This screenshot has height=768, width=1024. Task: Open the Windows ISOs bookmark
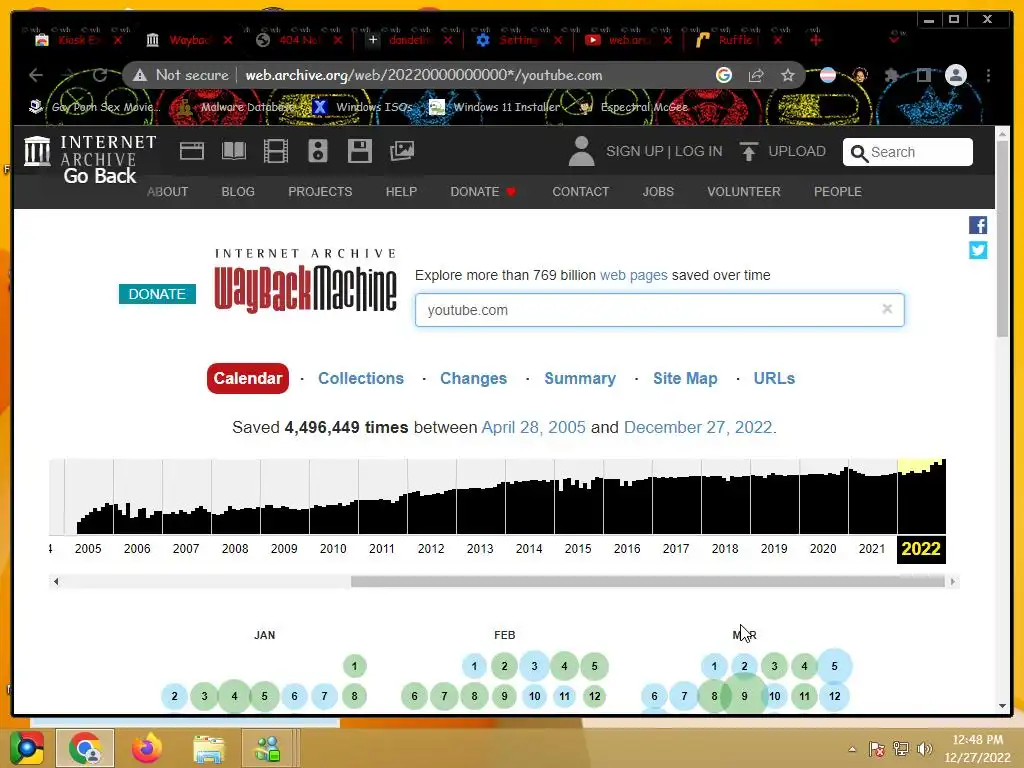pos(363,107)
